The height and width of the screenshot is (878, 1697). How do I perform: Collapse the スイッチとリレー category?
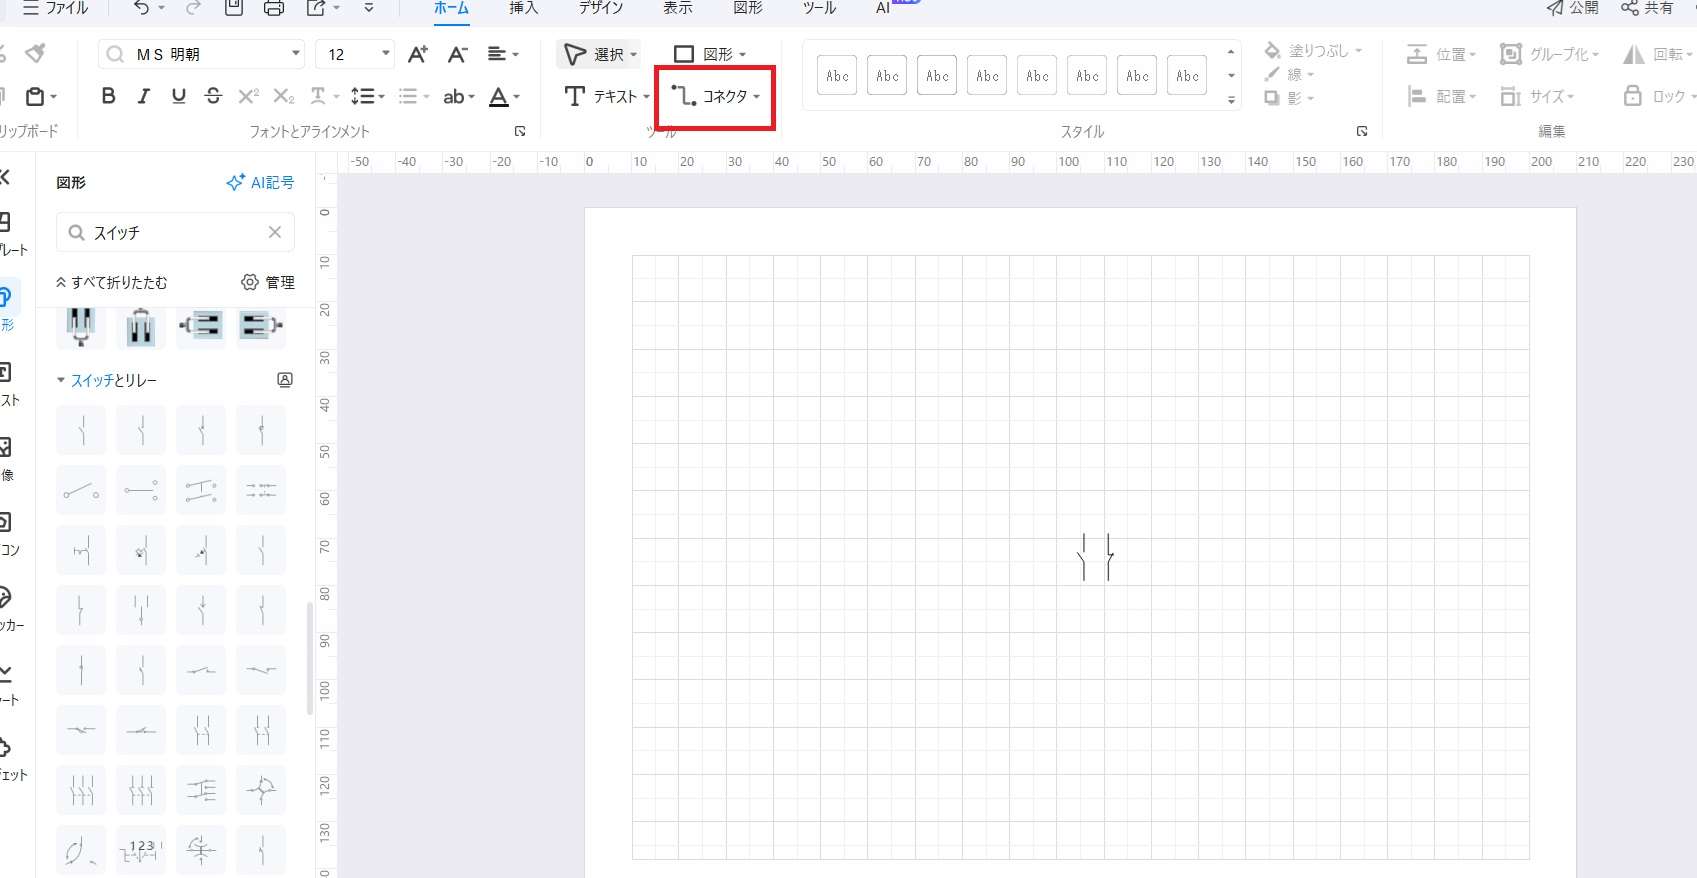[61, 380]
